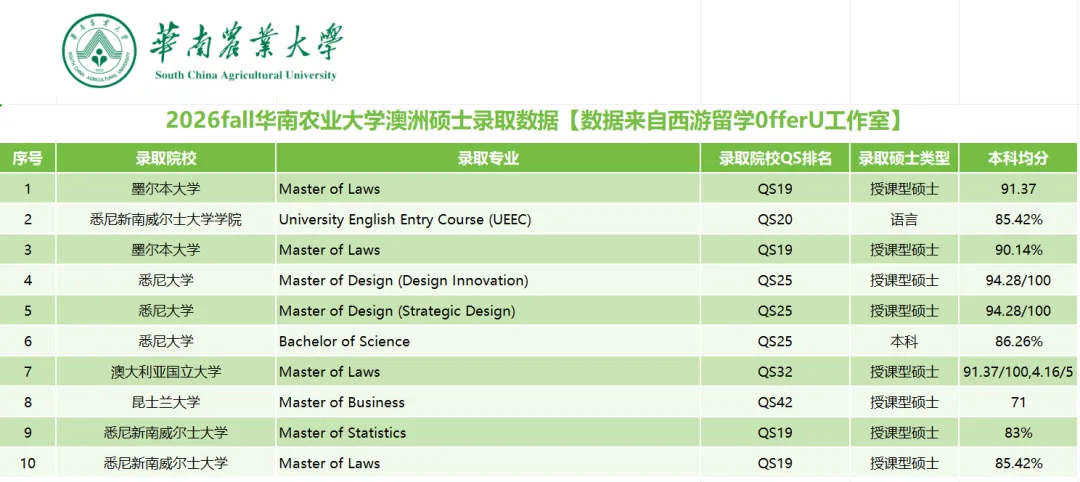Click 墨尔本大学 in row 3
1080x482 pixels.
coord(166,249)
